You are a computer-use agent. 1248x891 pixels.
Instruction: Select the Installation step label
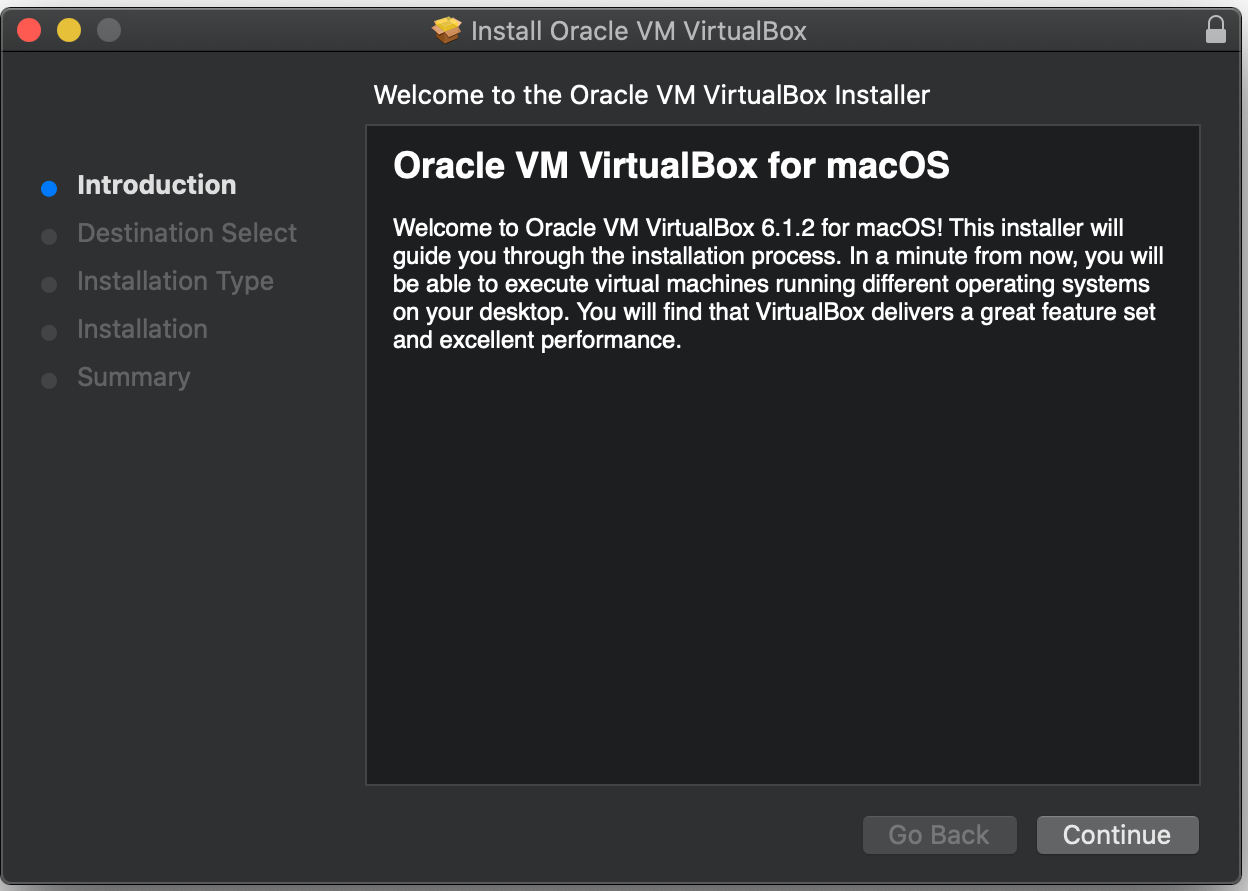(x=142, y=329)
